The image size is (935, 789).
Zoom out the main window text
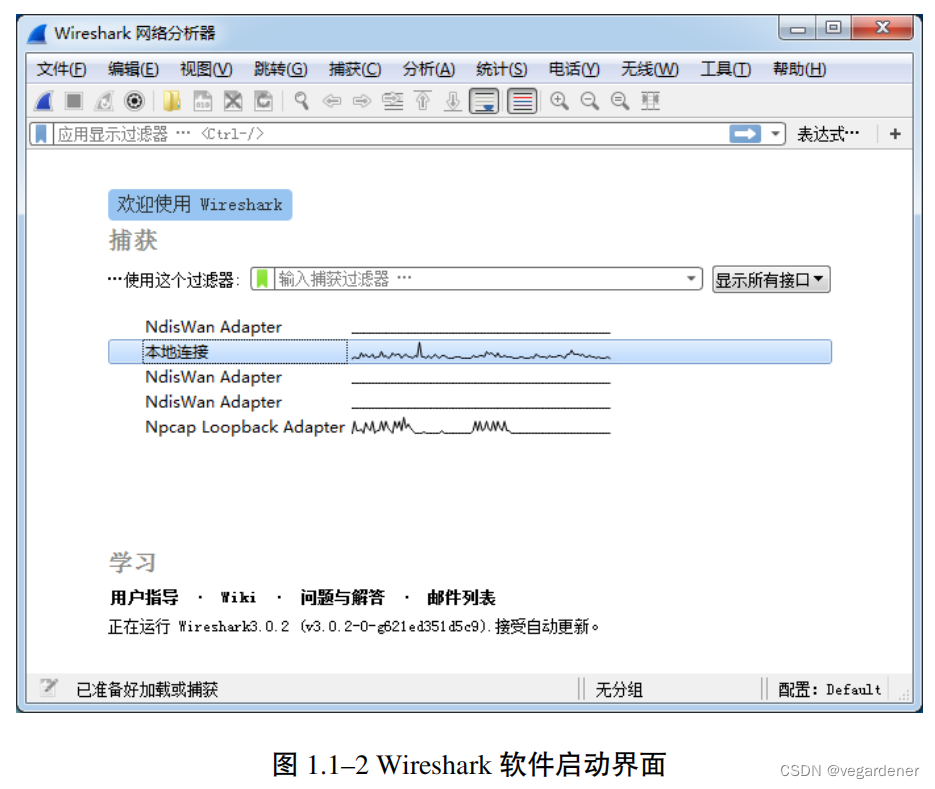pos(589,101)
